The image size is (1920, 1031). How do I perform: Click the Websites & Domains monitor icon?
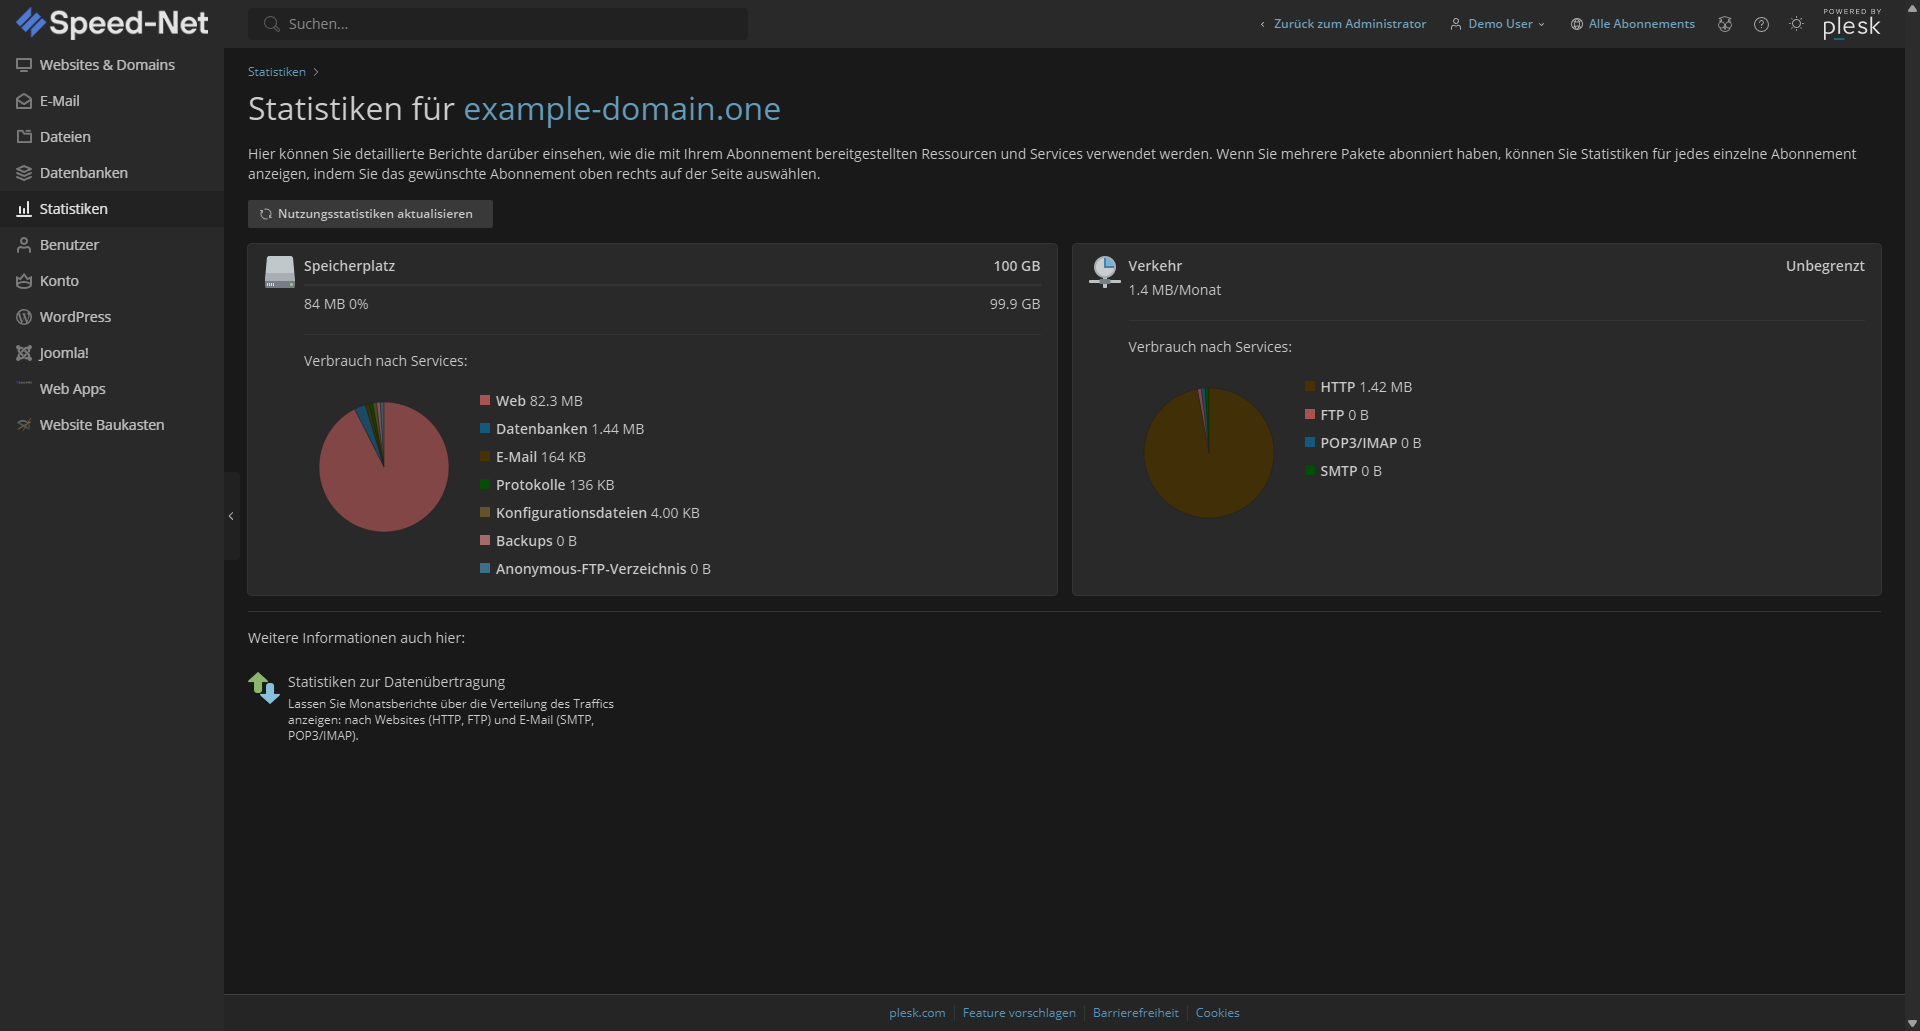pyautogui.click(x=24, y=65)
